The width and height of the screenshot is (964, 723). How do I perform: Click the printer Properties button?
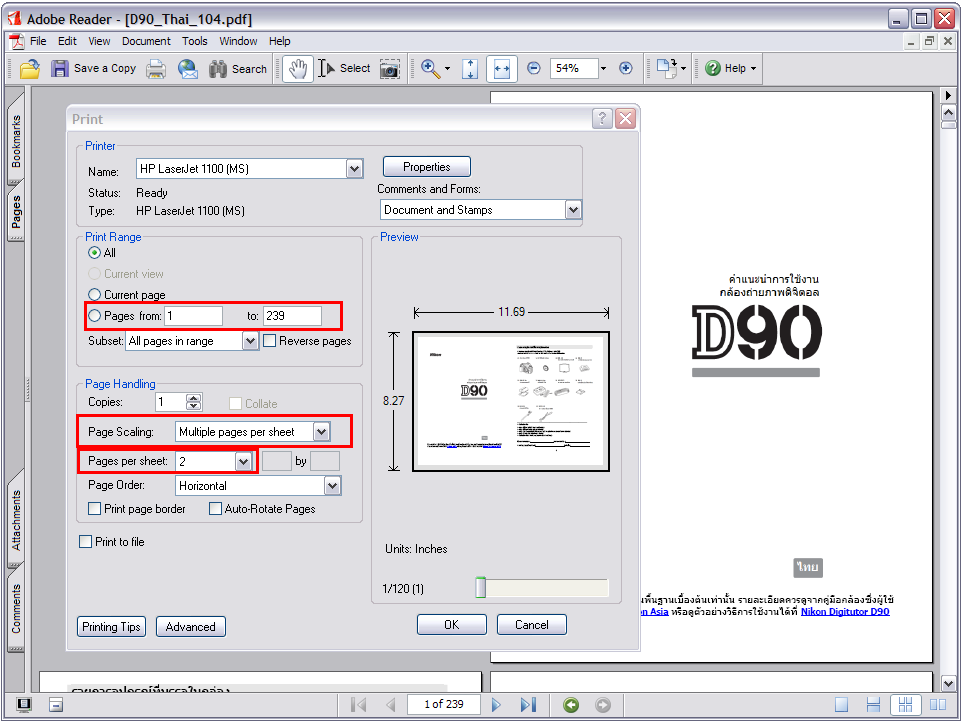pos(427,167)
